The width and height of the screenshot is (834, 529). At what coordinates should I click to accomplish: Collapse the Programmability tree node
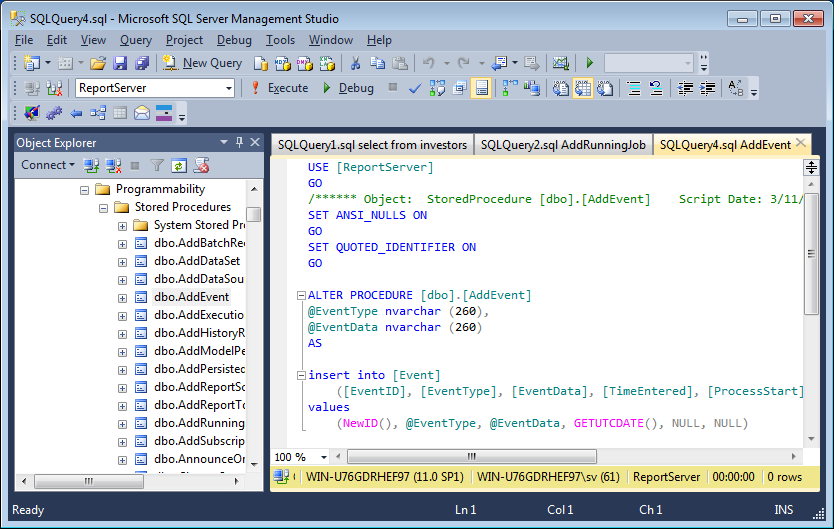[84, 190]
